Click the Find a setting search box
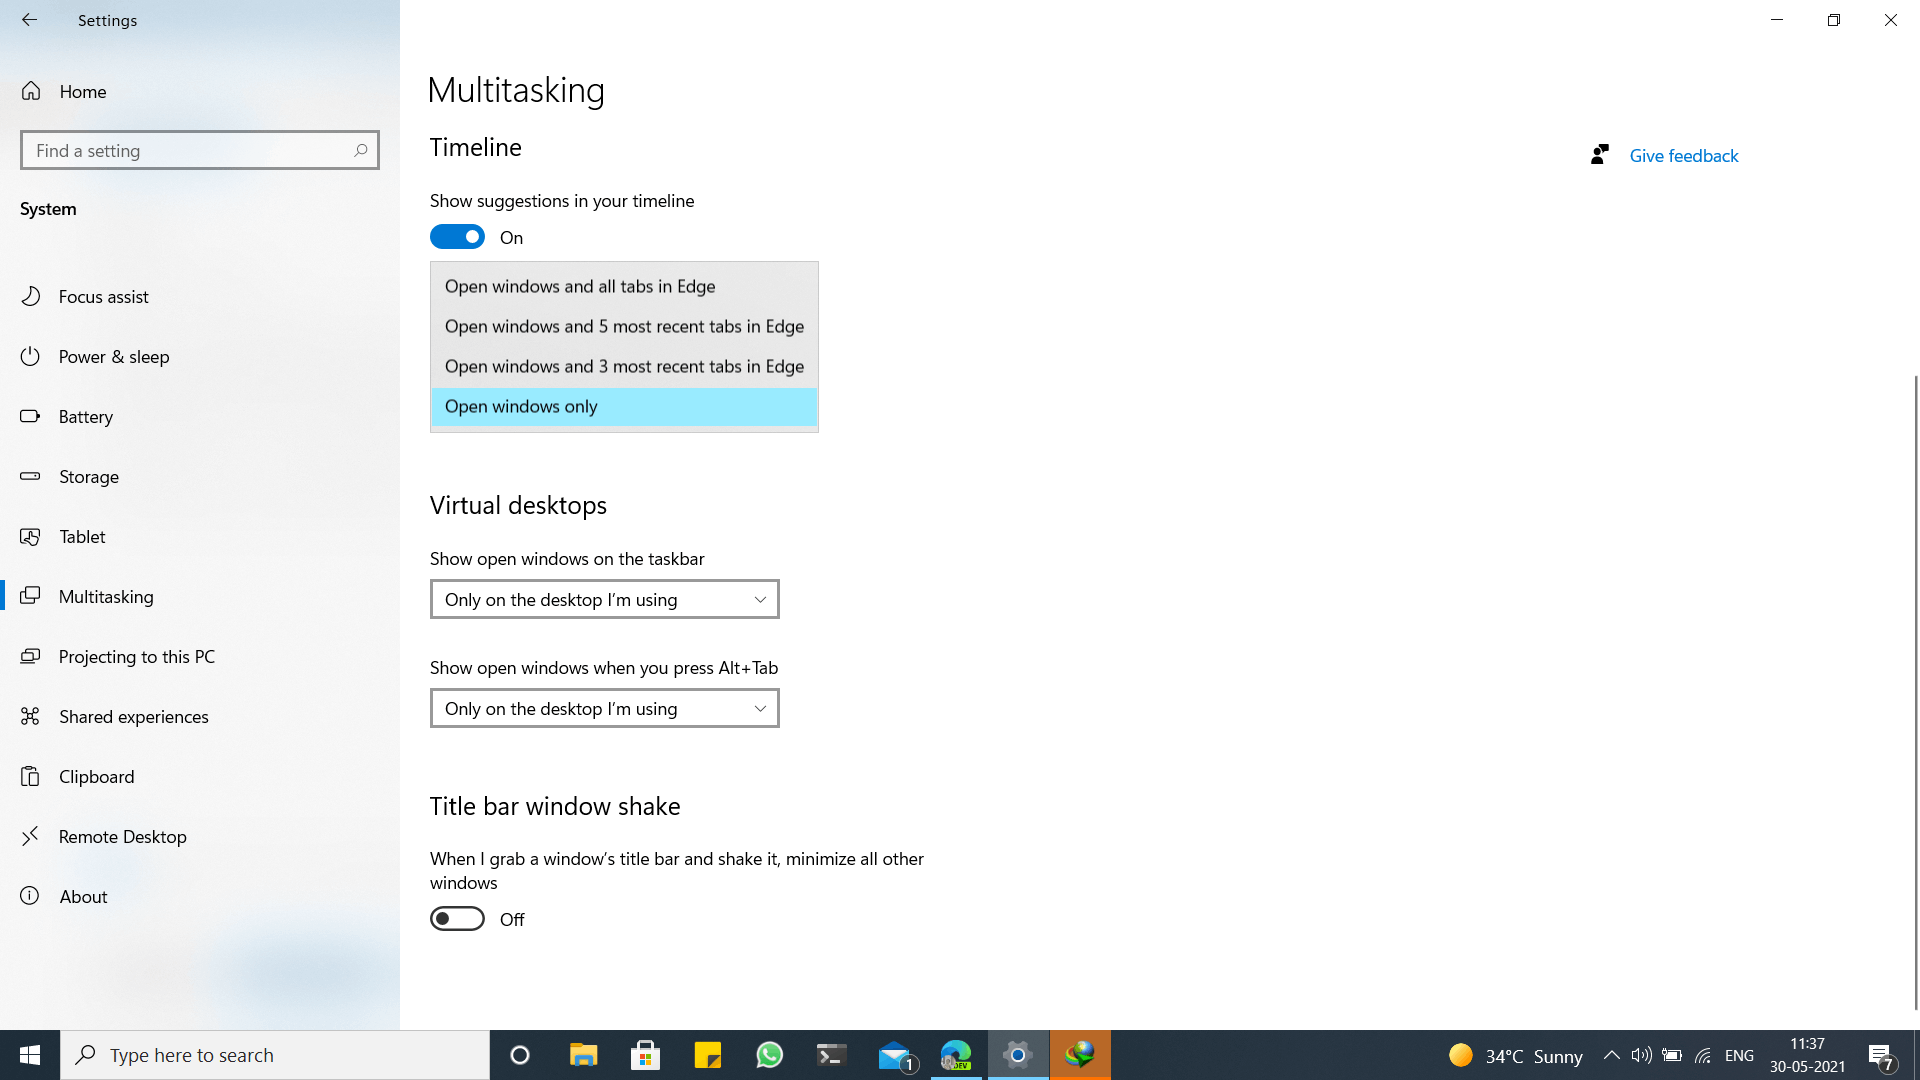 click(200, 150)
